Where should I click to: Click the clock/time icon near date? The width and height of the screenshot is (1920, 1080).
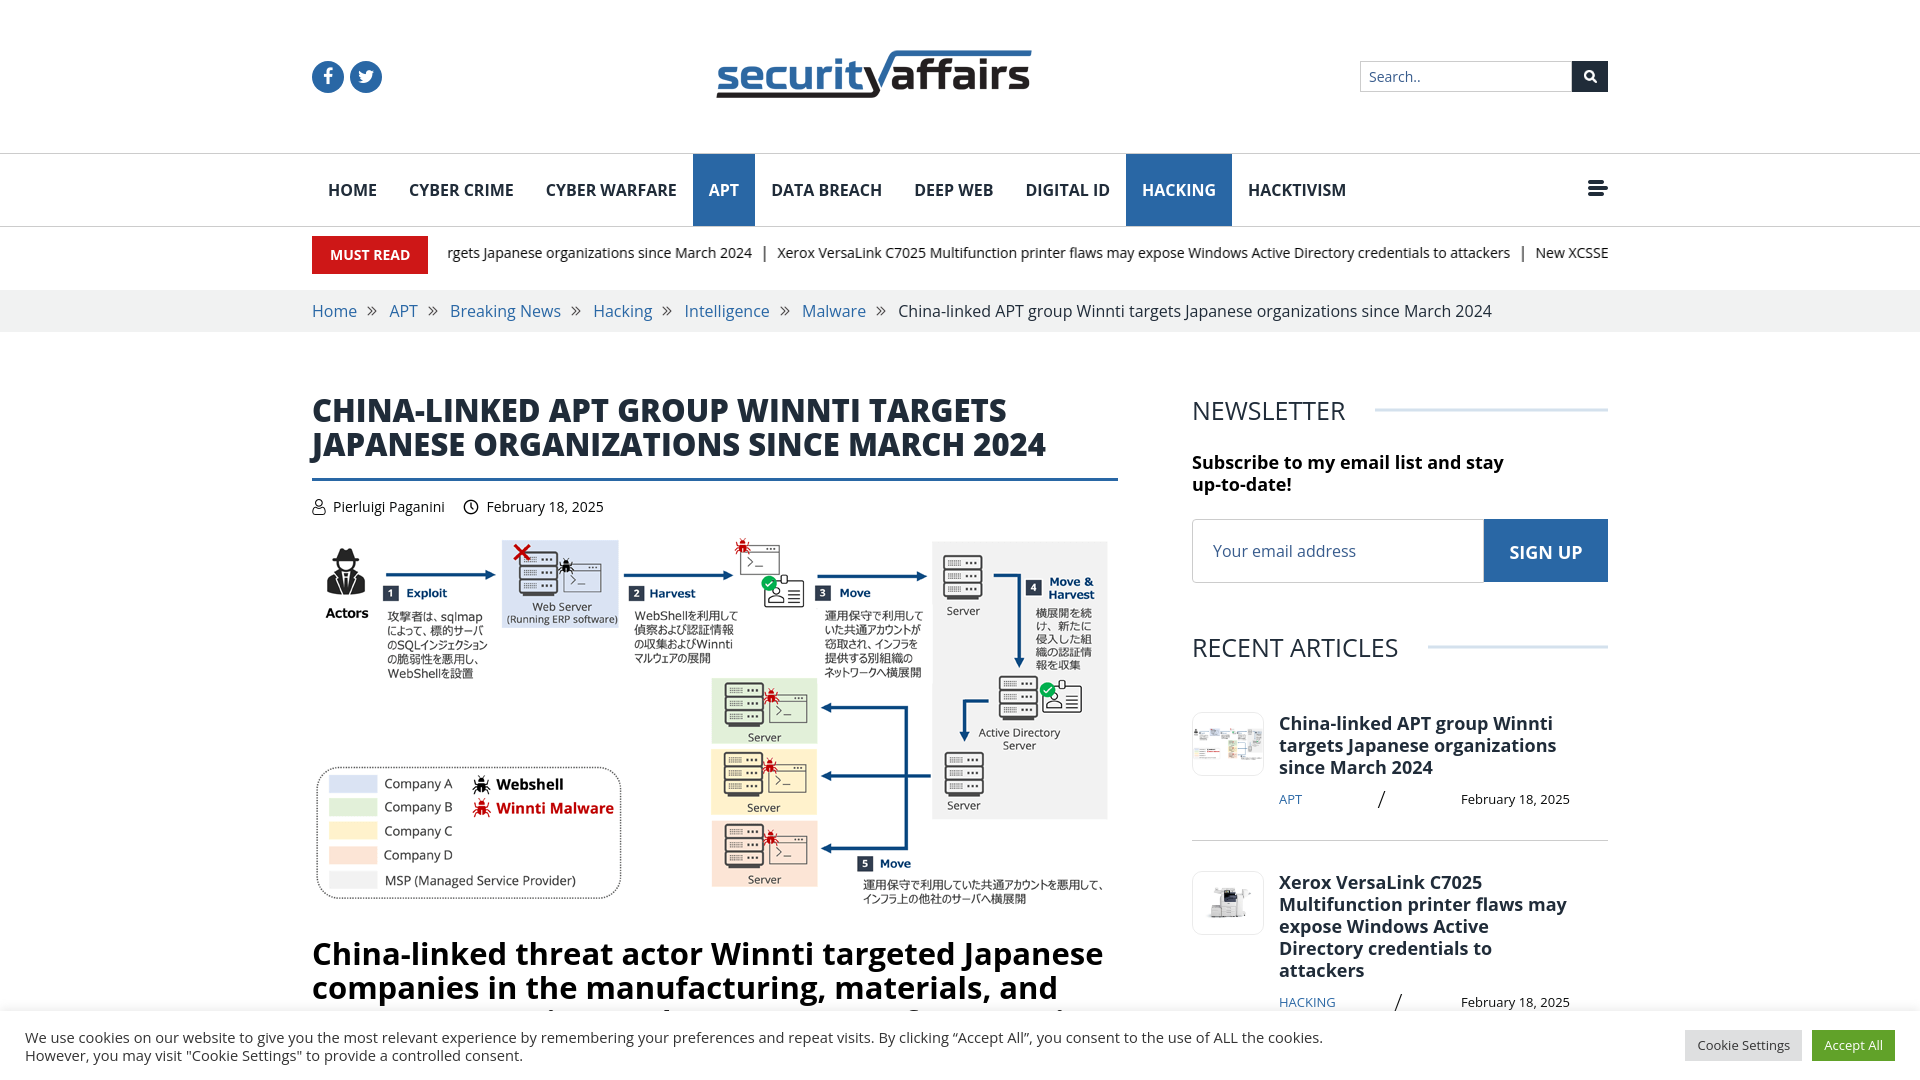pos(471,506)
